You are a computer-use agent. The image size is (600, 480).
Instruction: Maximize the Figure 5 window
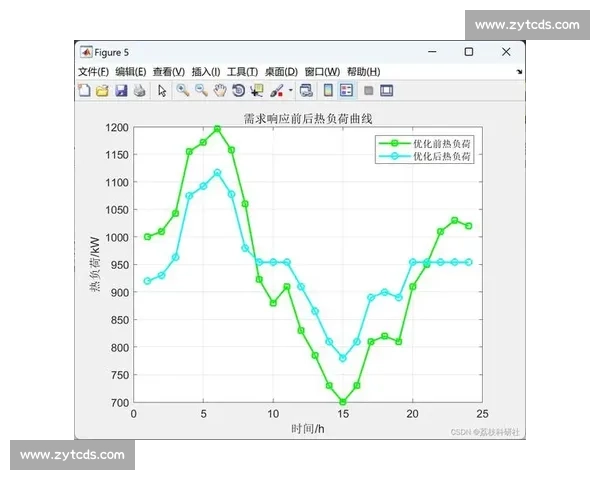[x=469, y=52]
